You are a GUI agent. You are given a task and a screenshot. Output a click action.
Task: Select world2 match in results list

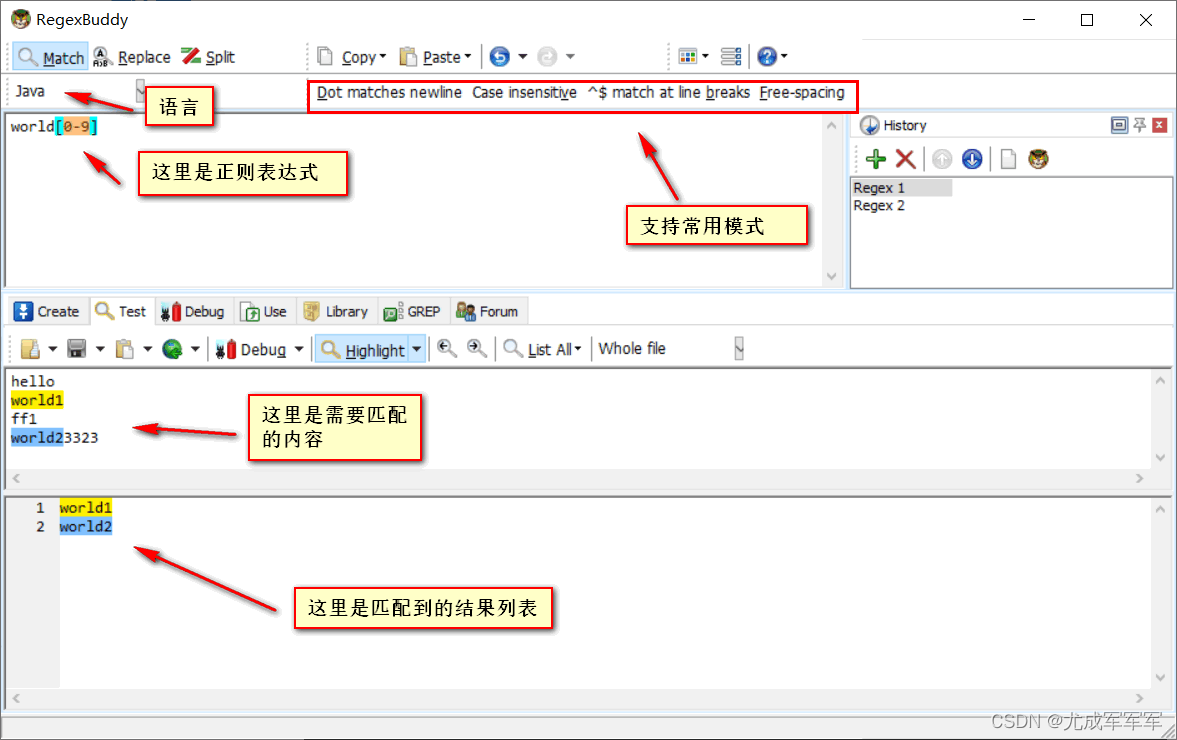click(86, 526)
